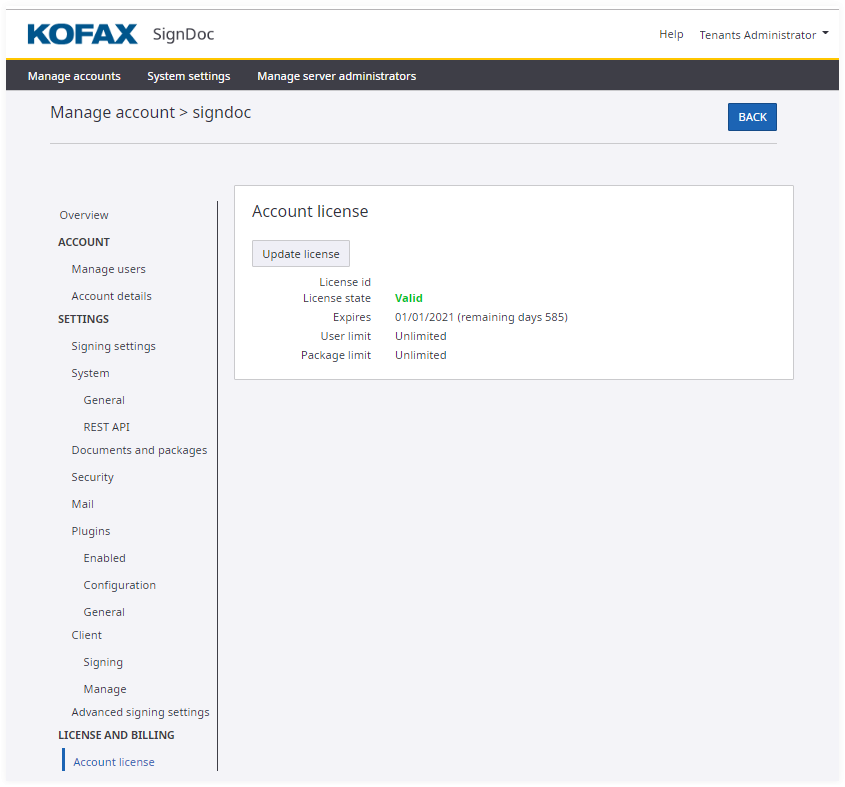Select Manage users in sidebar
845x787 pixels.
pyautogui.click(x=108, y=269)
